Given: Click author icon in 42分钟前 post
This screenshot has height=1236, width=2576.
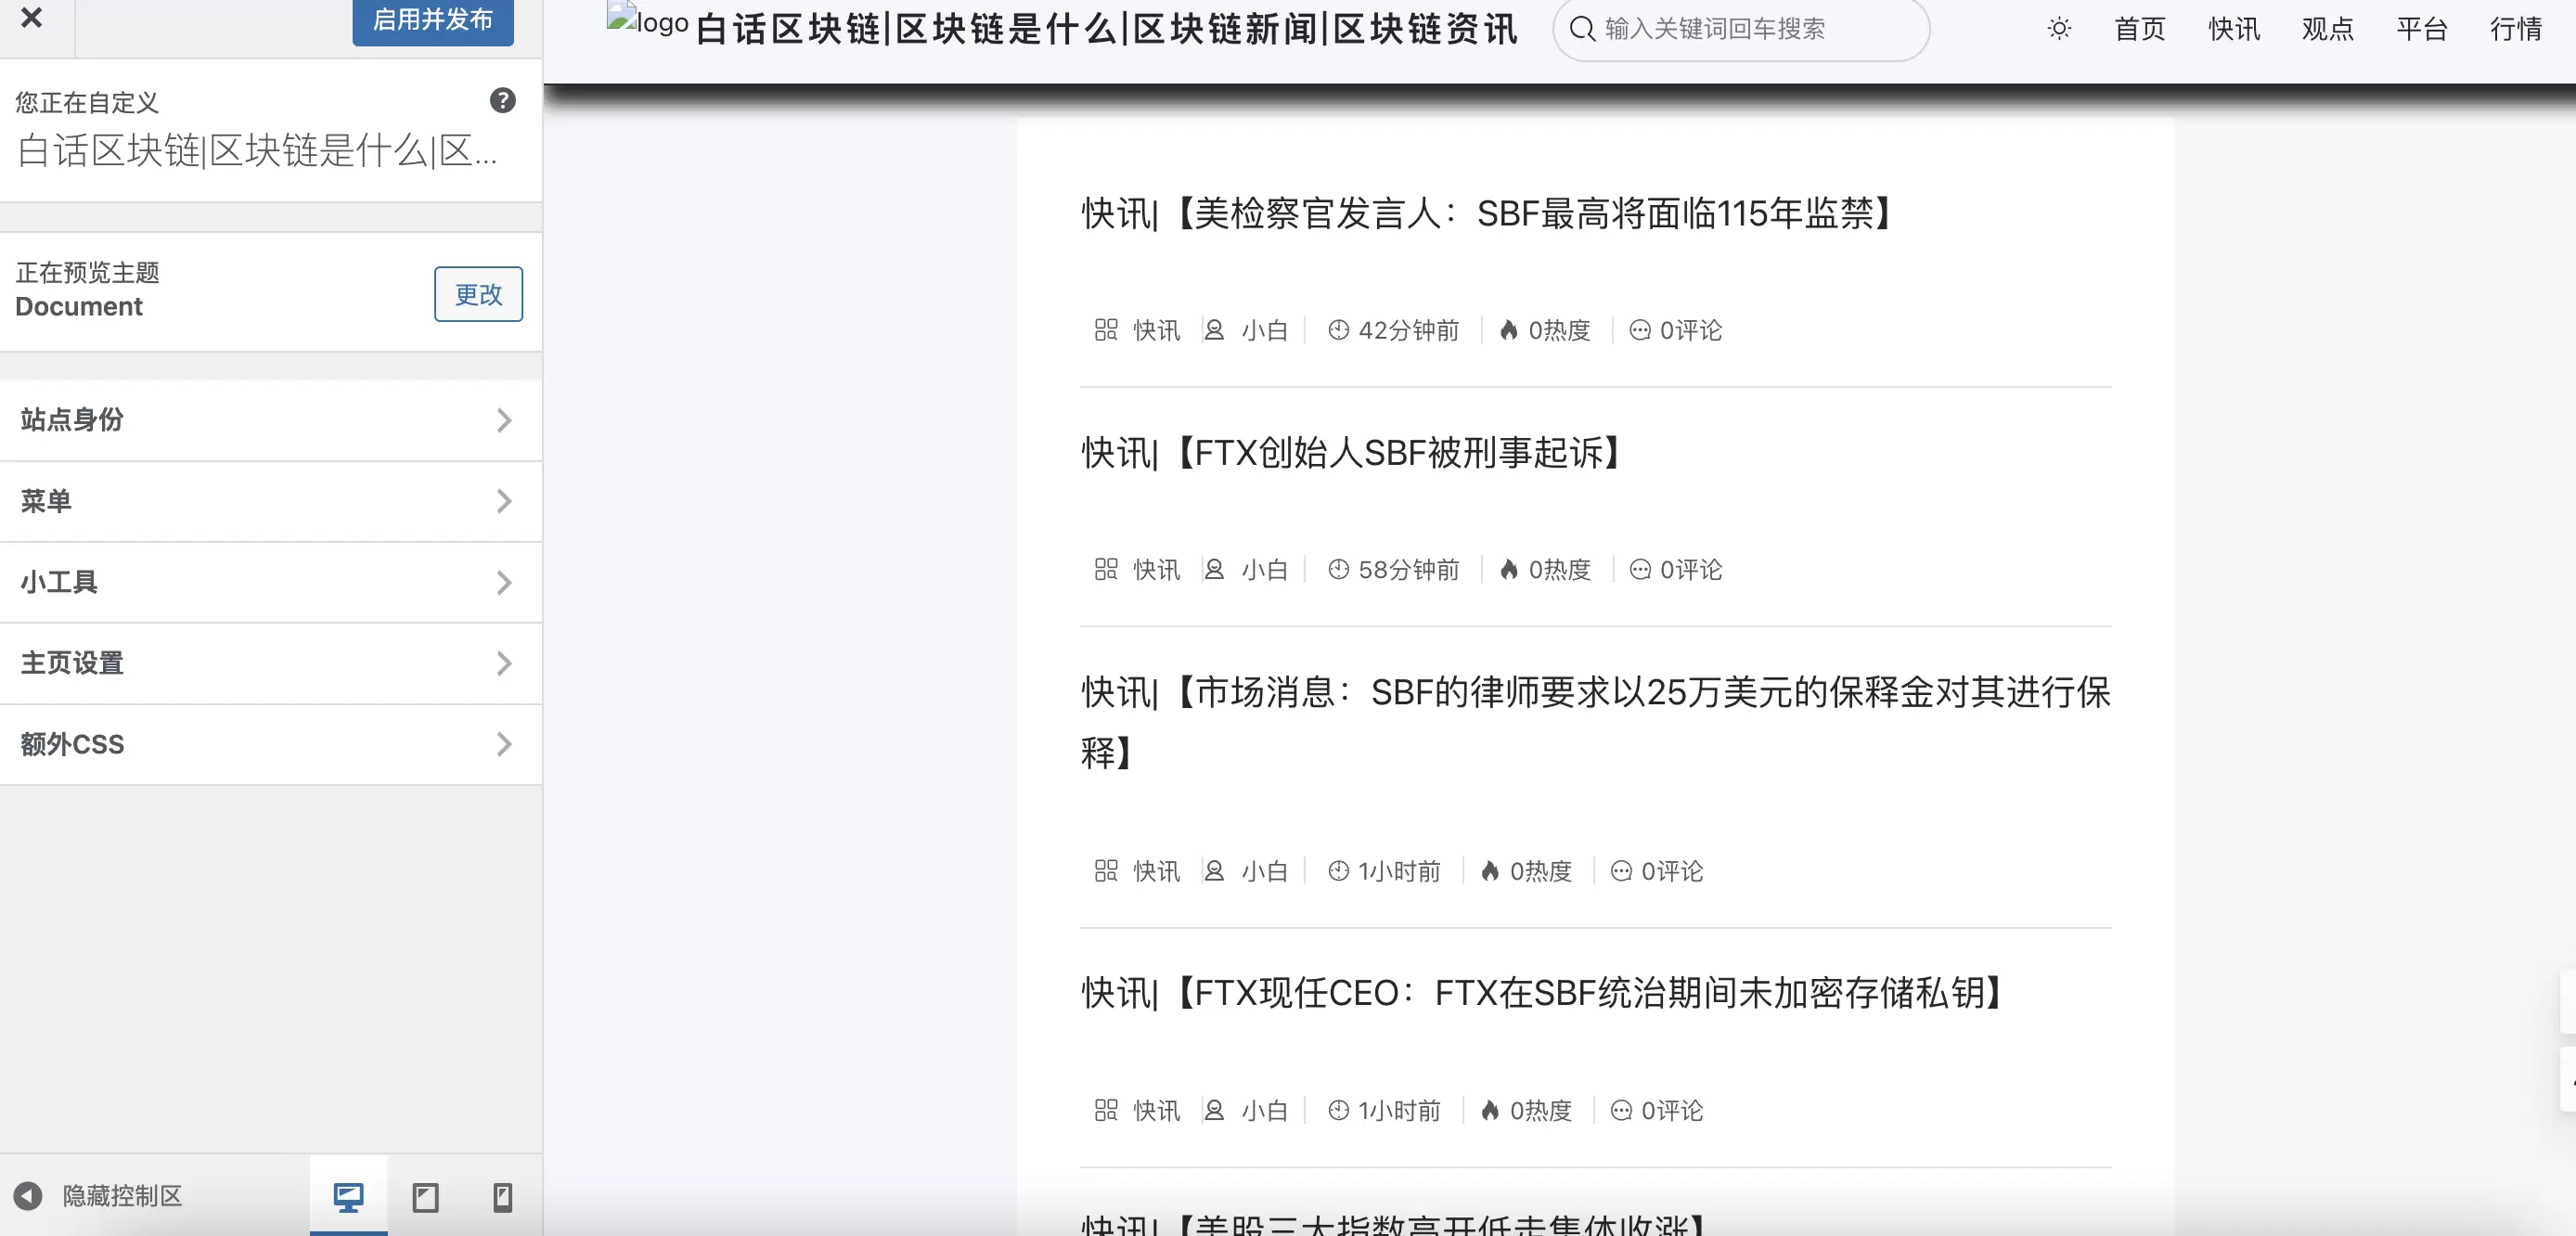Looking at the screenshot, I should pos(1214,330).
